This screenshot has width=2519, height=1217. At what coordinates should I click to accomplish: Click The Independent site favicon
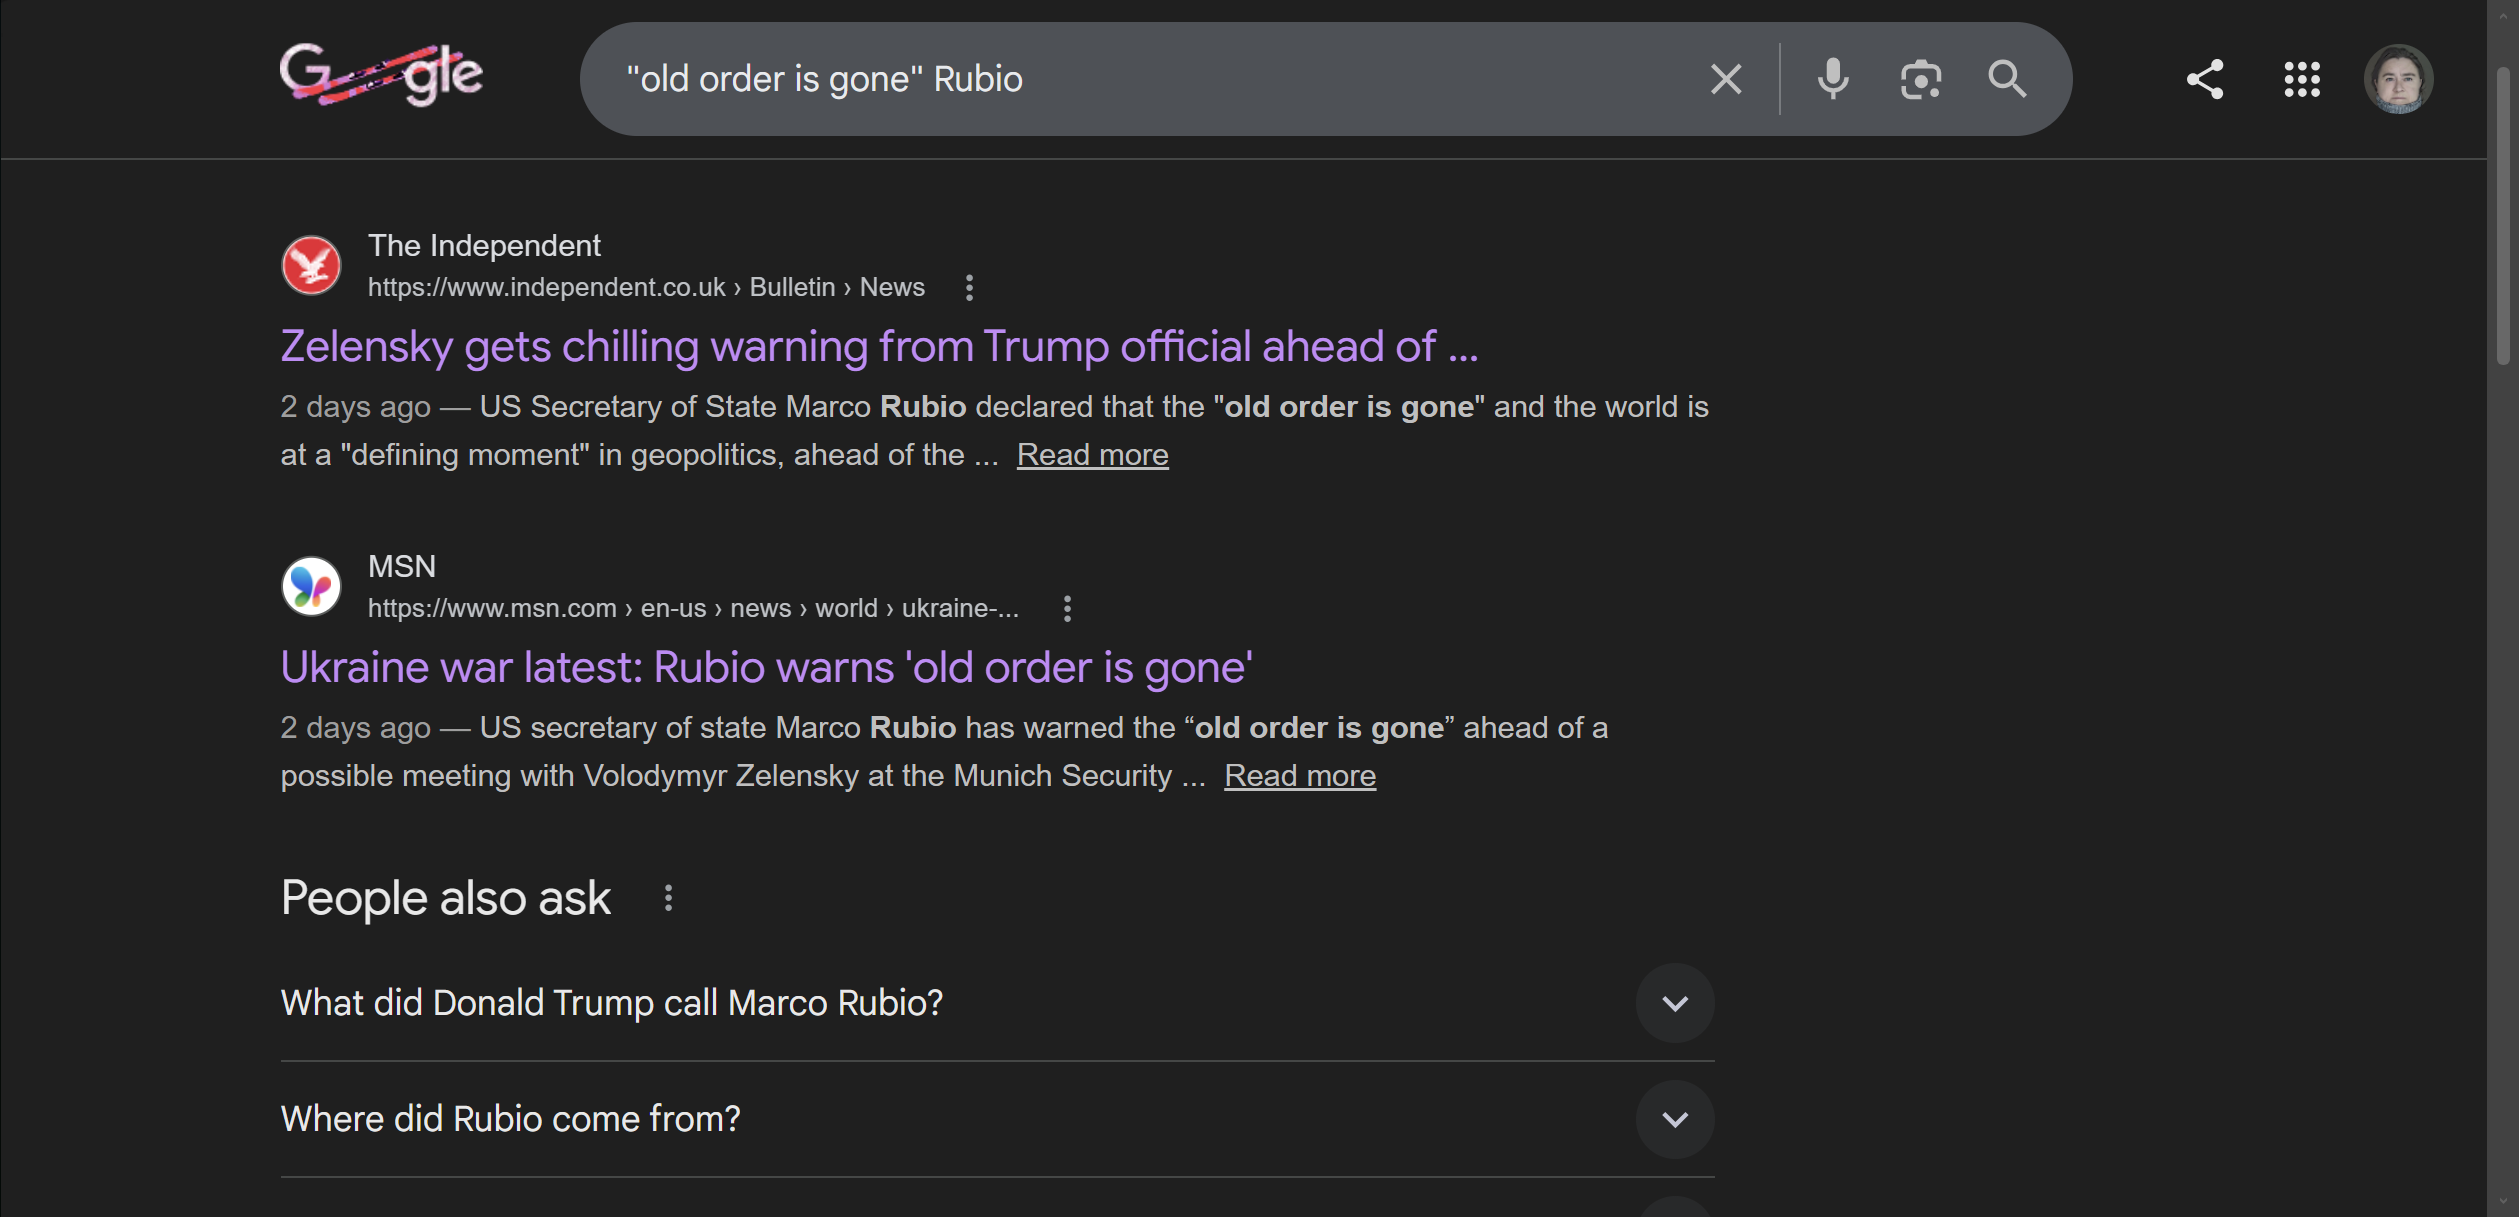click(x=311, y=266)
